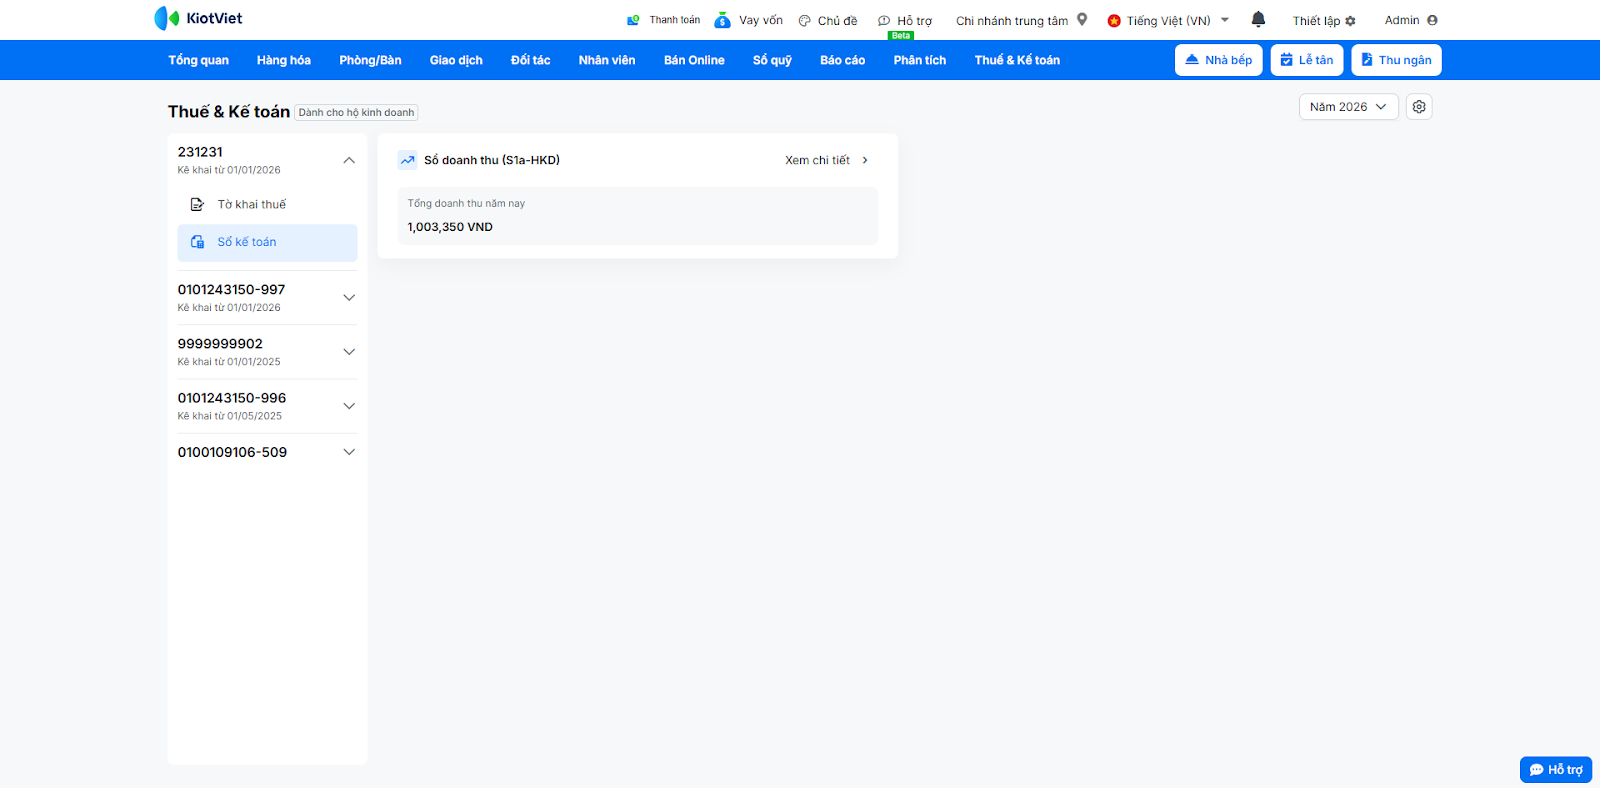Click the Tiếng Việt (VN) language label
This screenshot has width=1600, height=788.
[1168, 21]
